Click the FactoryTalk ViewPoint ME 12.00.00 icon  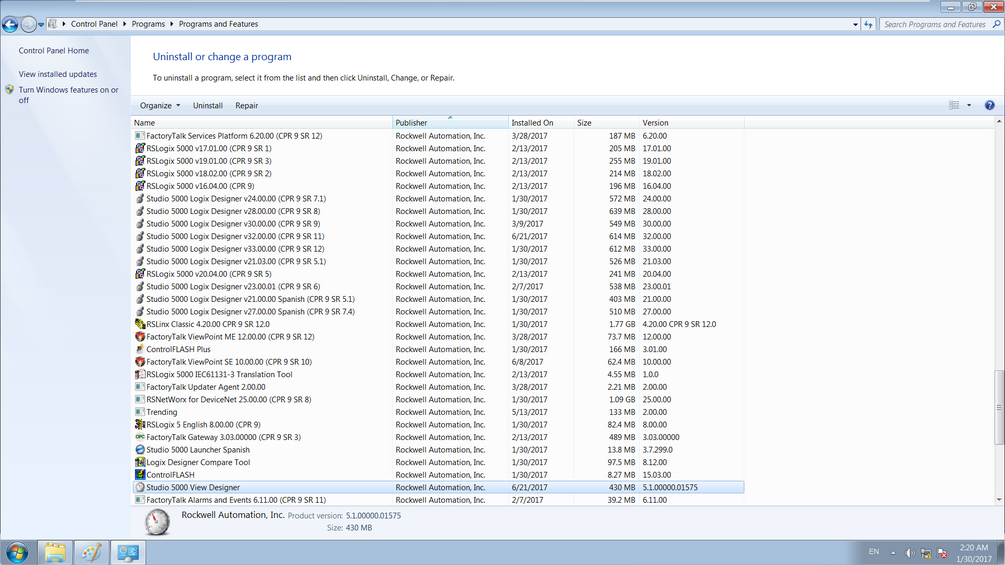pyautogui.click(x=140, y=336)
